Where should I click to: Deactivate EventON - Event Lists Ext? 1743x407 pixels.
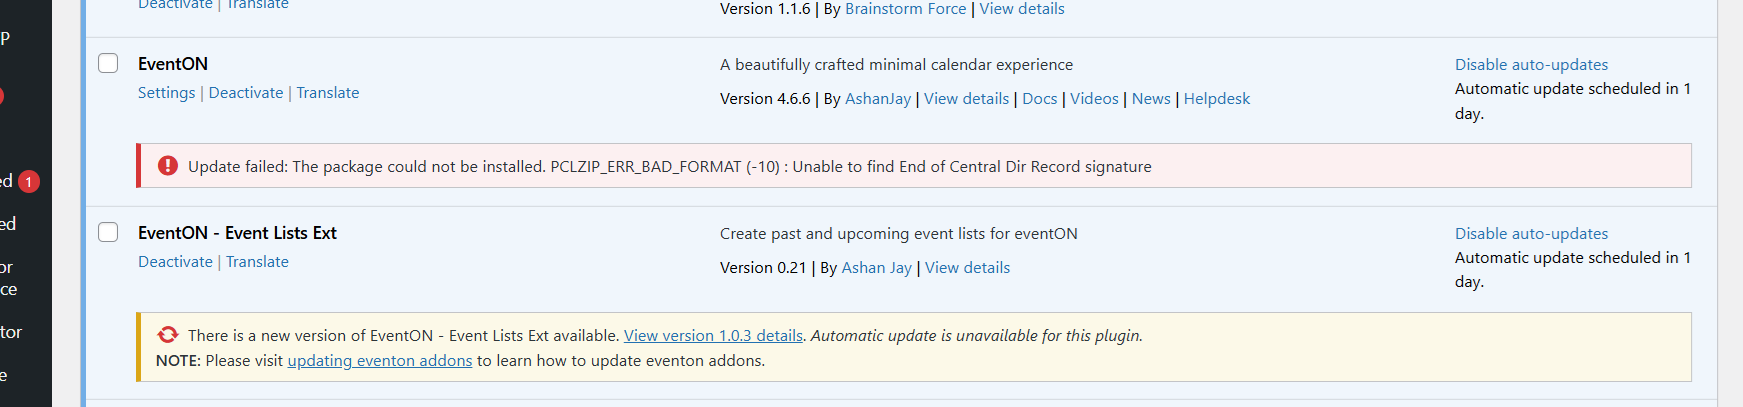(x=175, y=262)
